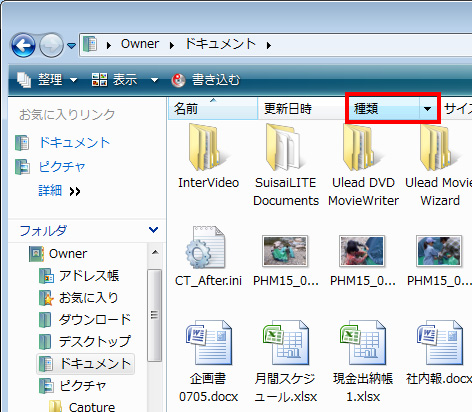The image size is (472, 412).
Task: Select ピクチャ in the folder tree
Action: tap(83, 386)
